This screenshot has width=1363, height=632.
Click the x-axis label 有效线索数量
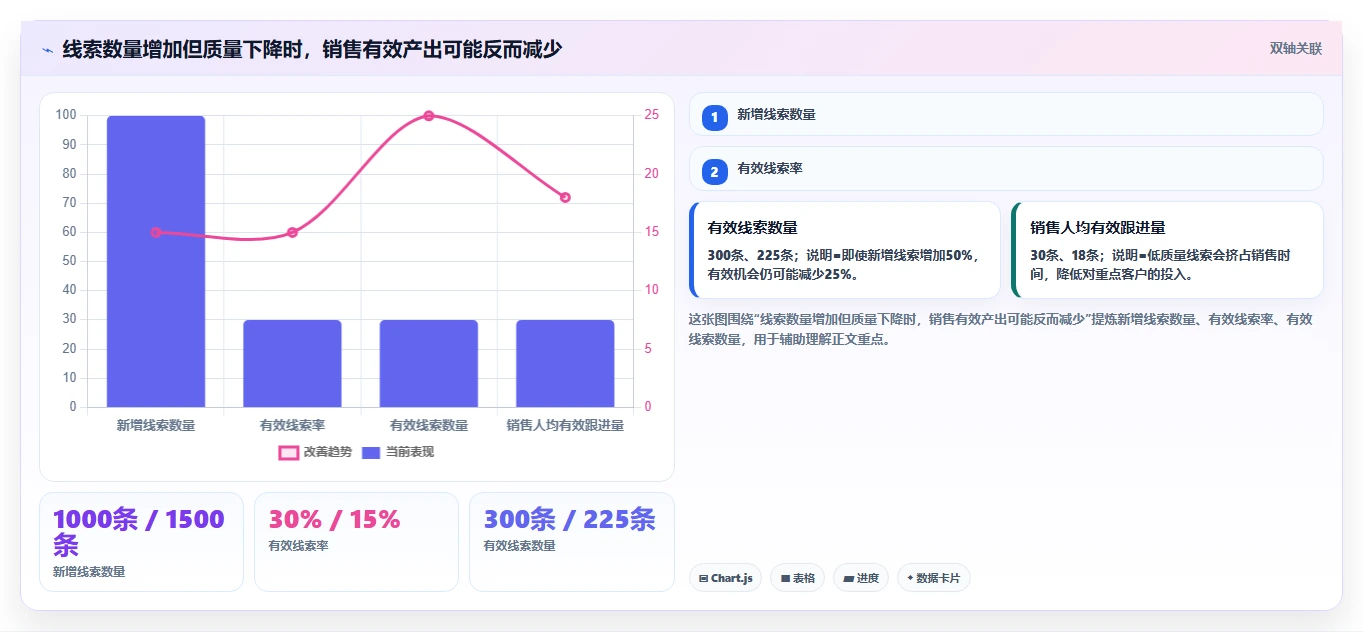point(429,425)
